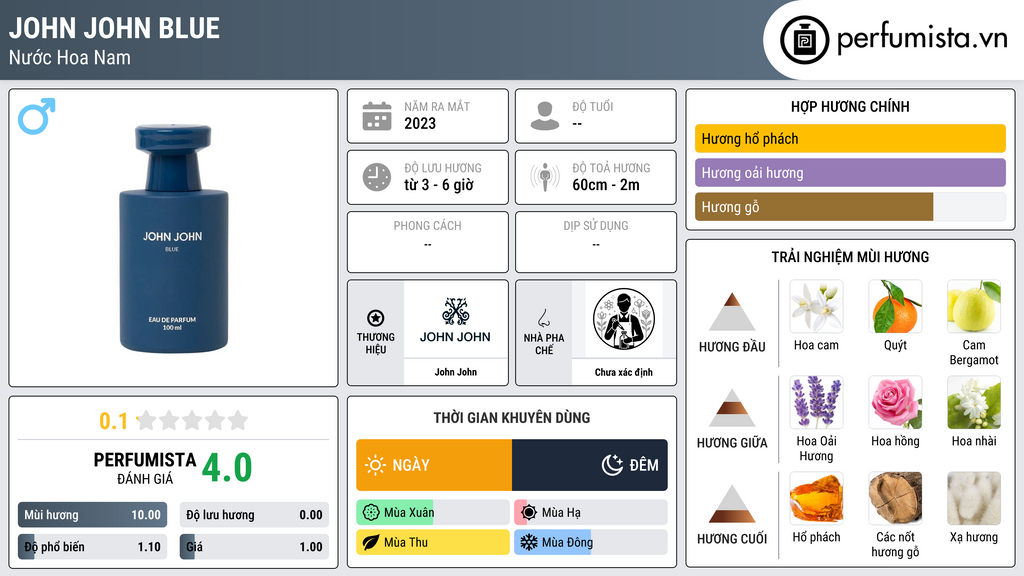Click the calendar icon for Năm ra mắt
This screenshot has height=576, width=1024.
point(377,116)
